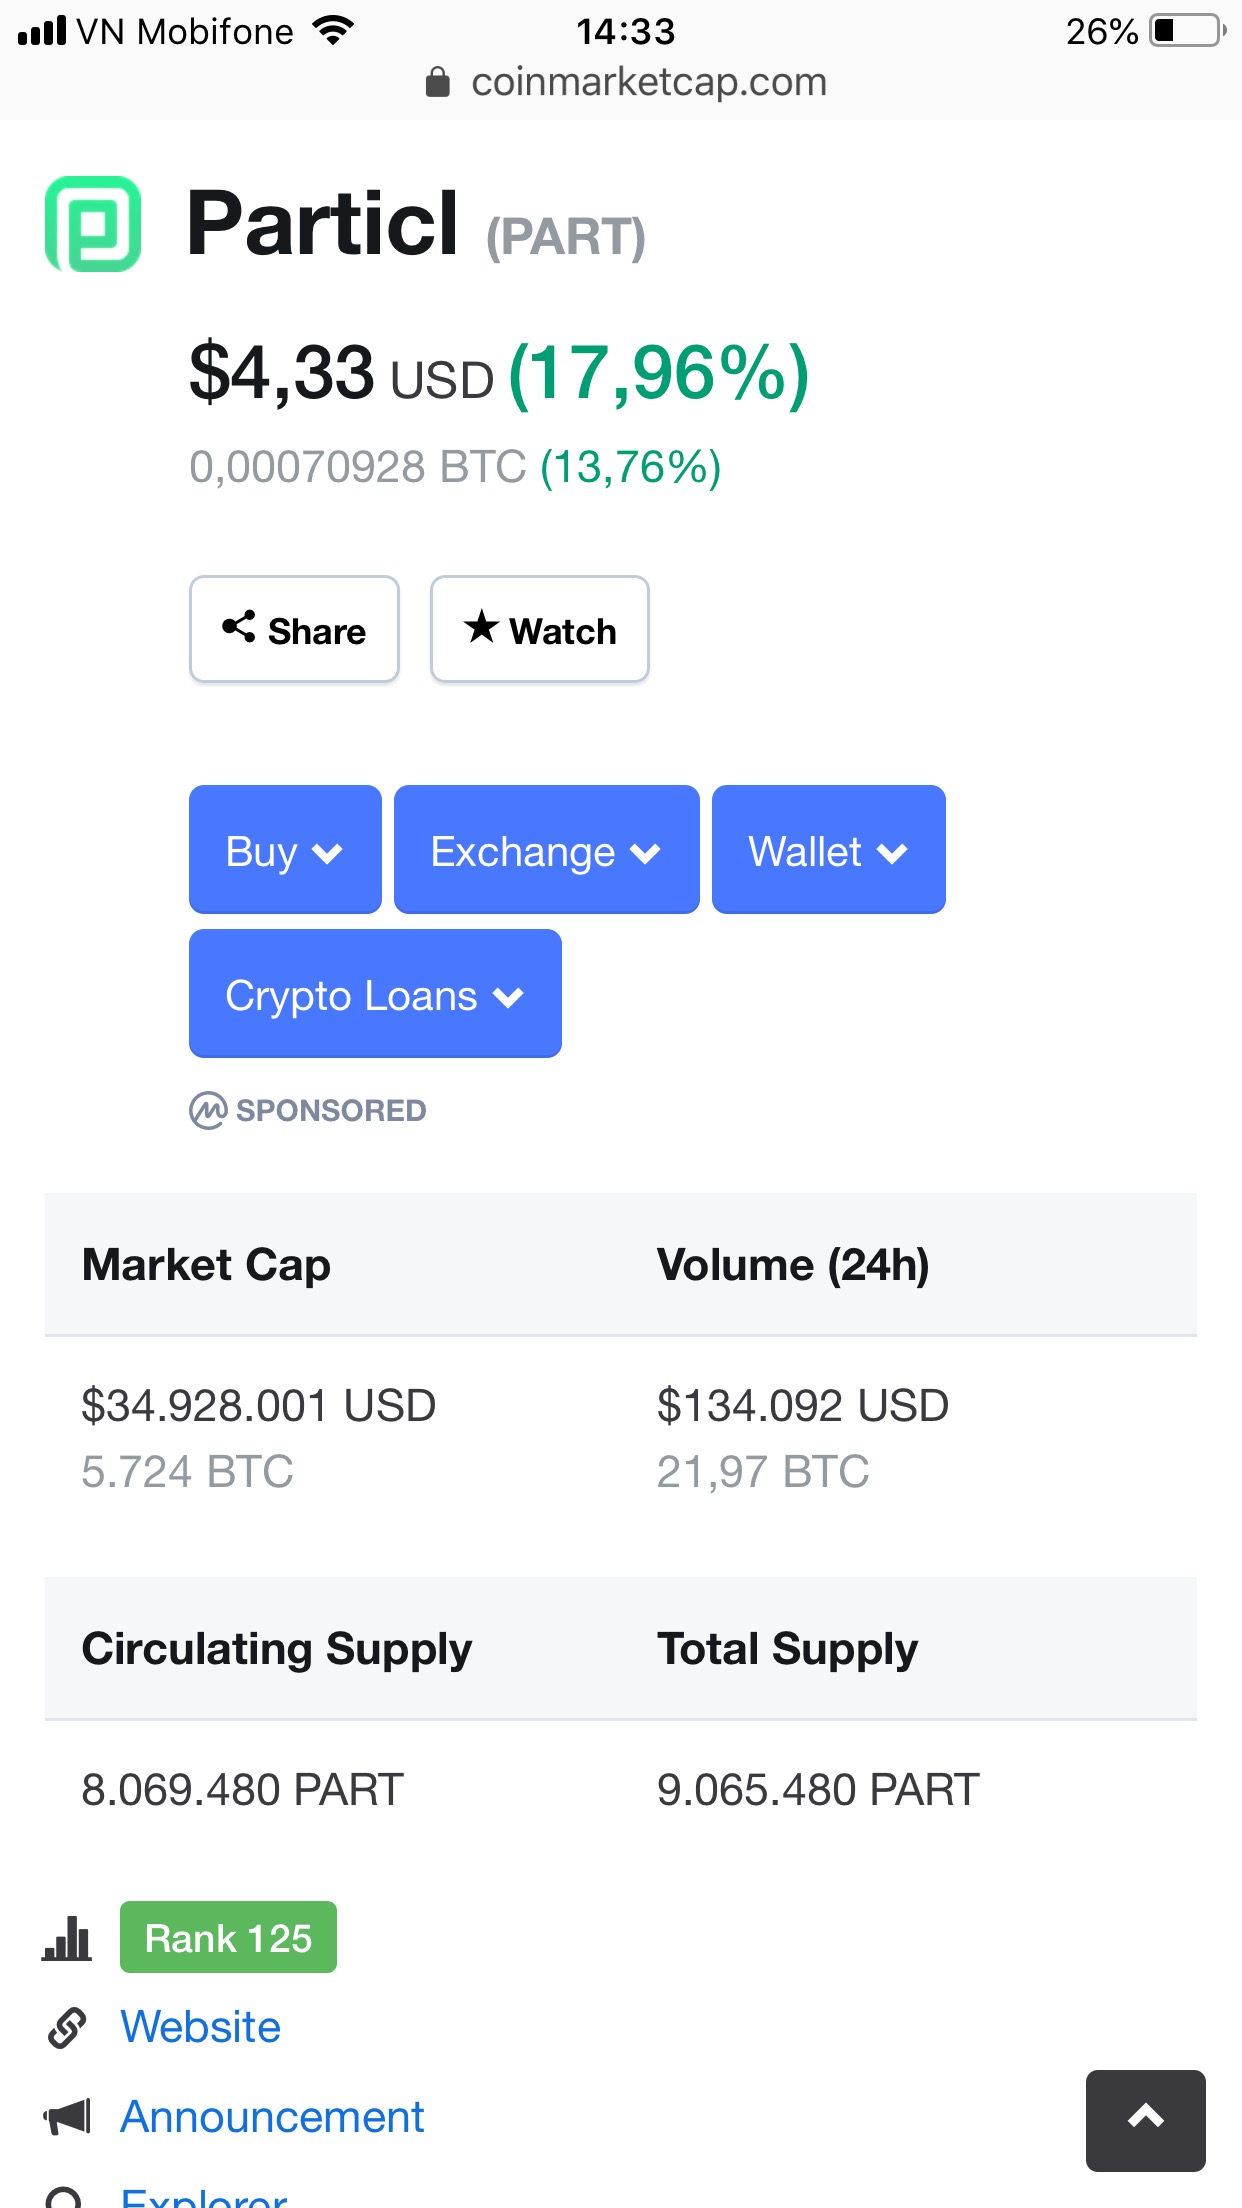Tap the padlock icon in address bar
Viewport: 1242px width, 2208px height.
(x=438, y=82)
